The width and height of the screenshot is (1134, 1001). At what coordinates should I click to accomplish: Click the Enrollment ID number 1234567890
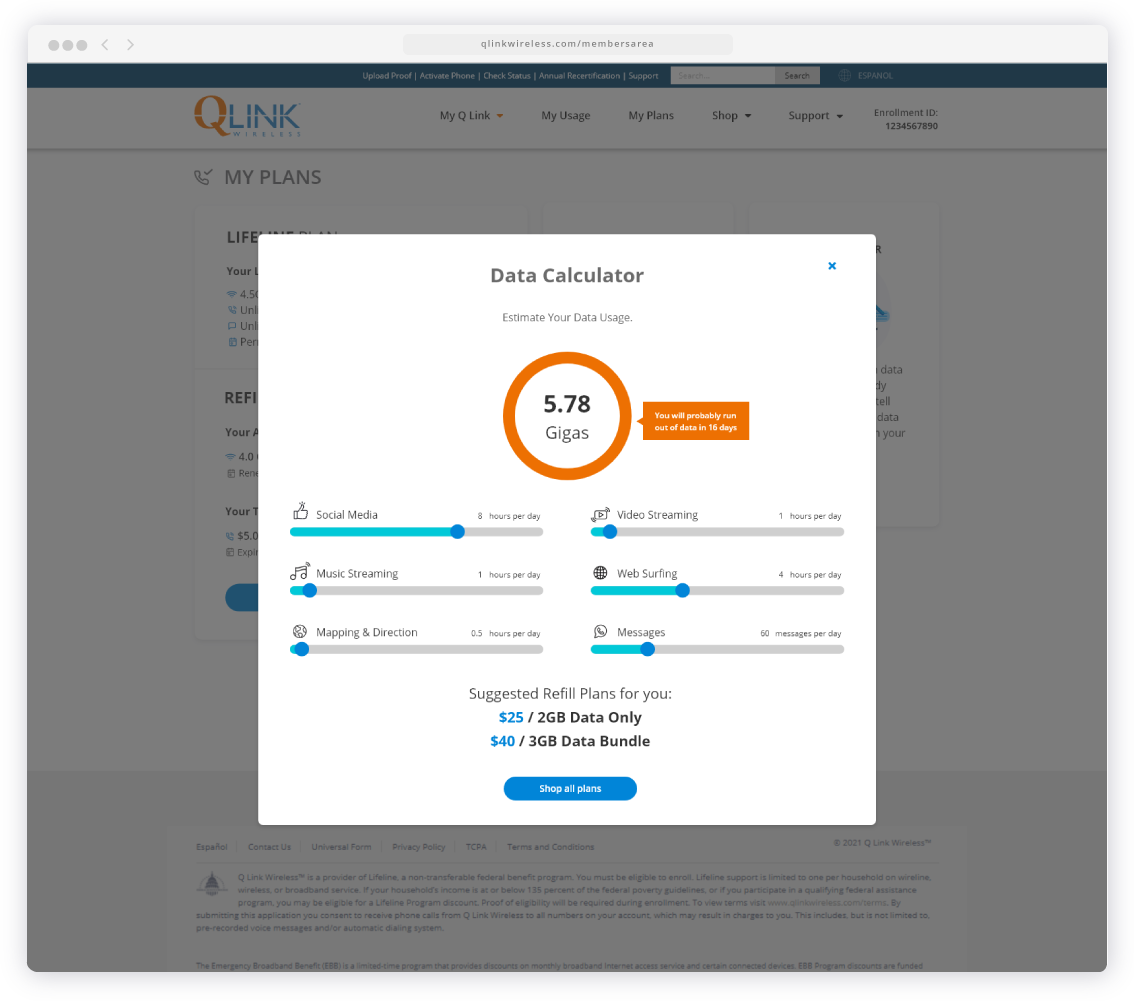[x=911, y=126]
